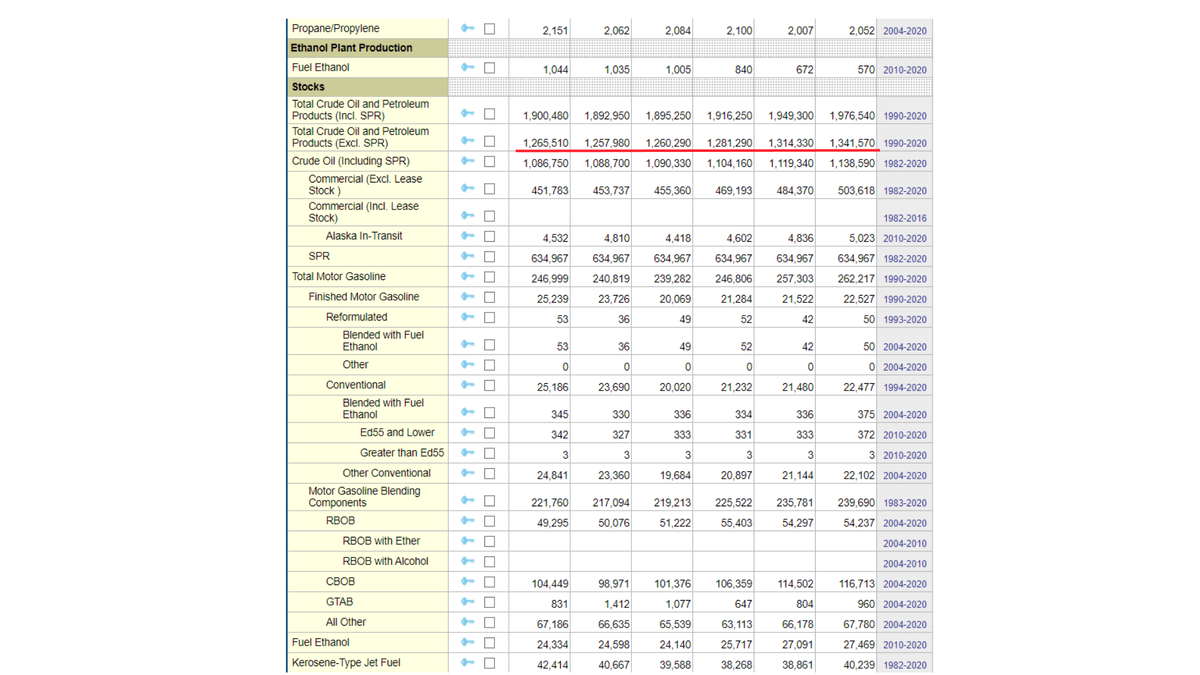
Task: Click the value 116,713 in the CBOB row
Action: (x=856, y=584)
